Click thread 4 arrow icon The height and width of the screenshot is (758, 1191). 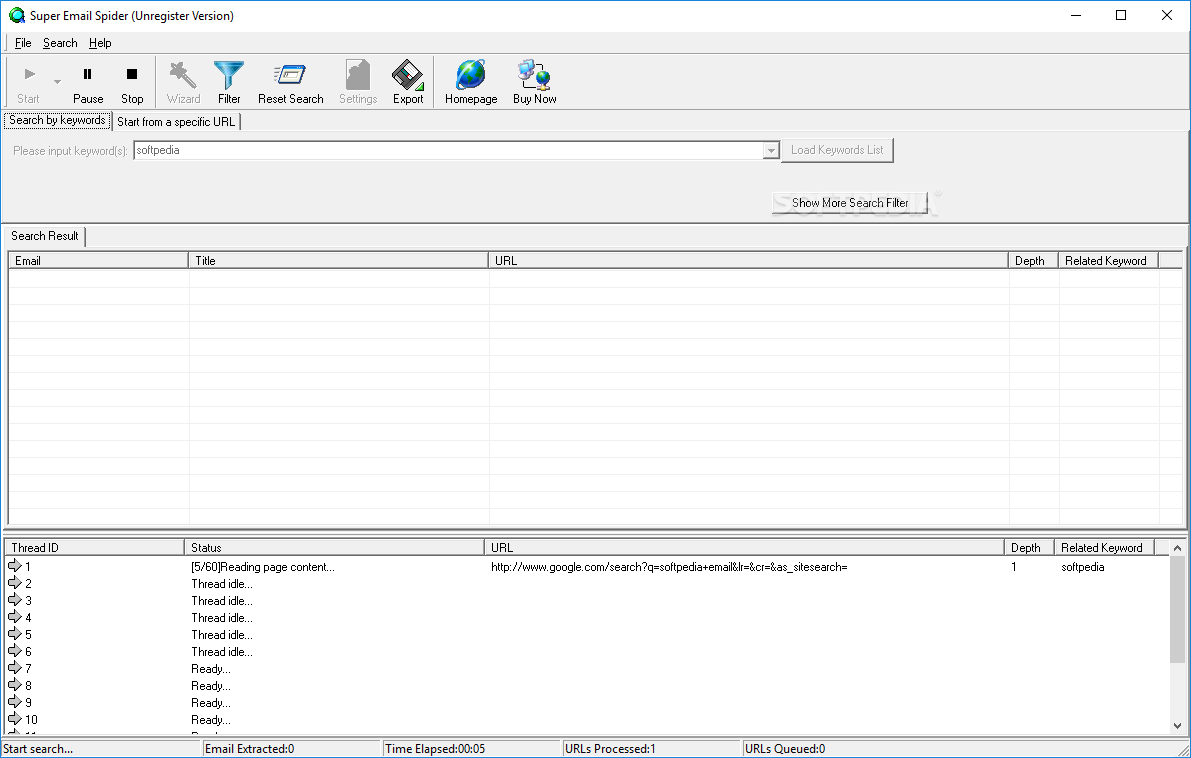pyautogui.click(x=15, y=617)
